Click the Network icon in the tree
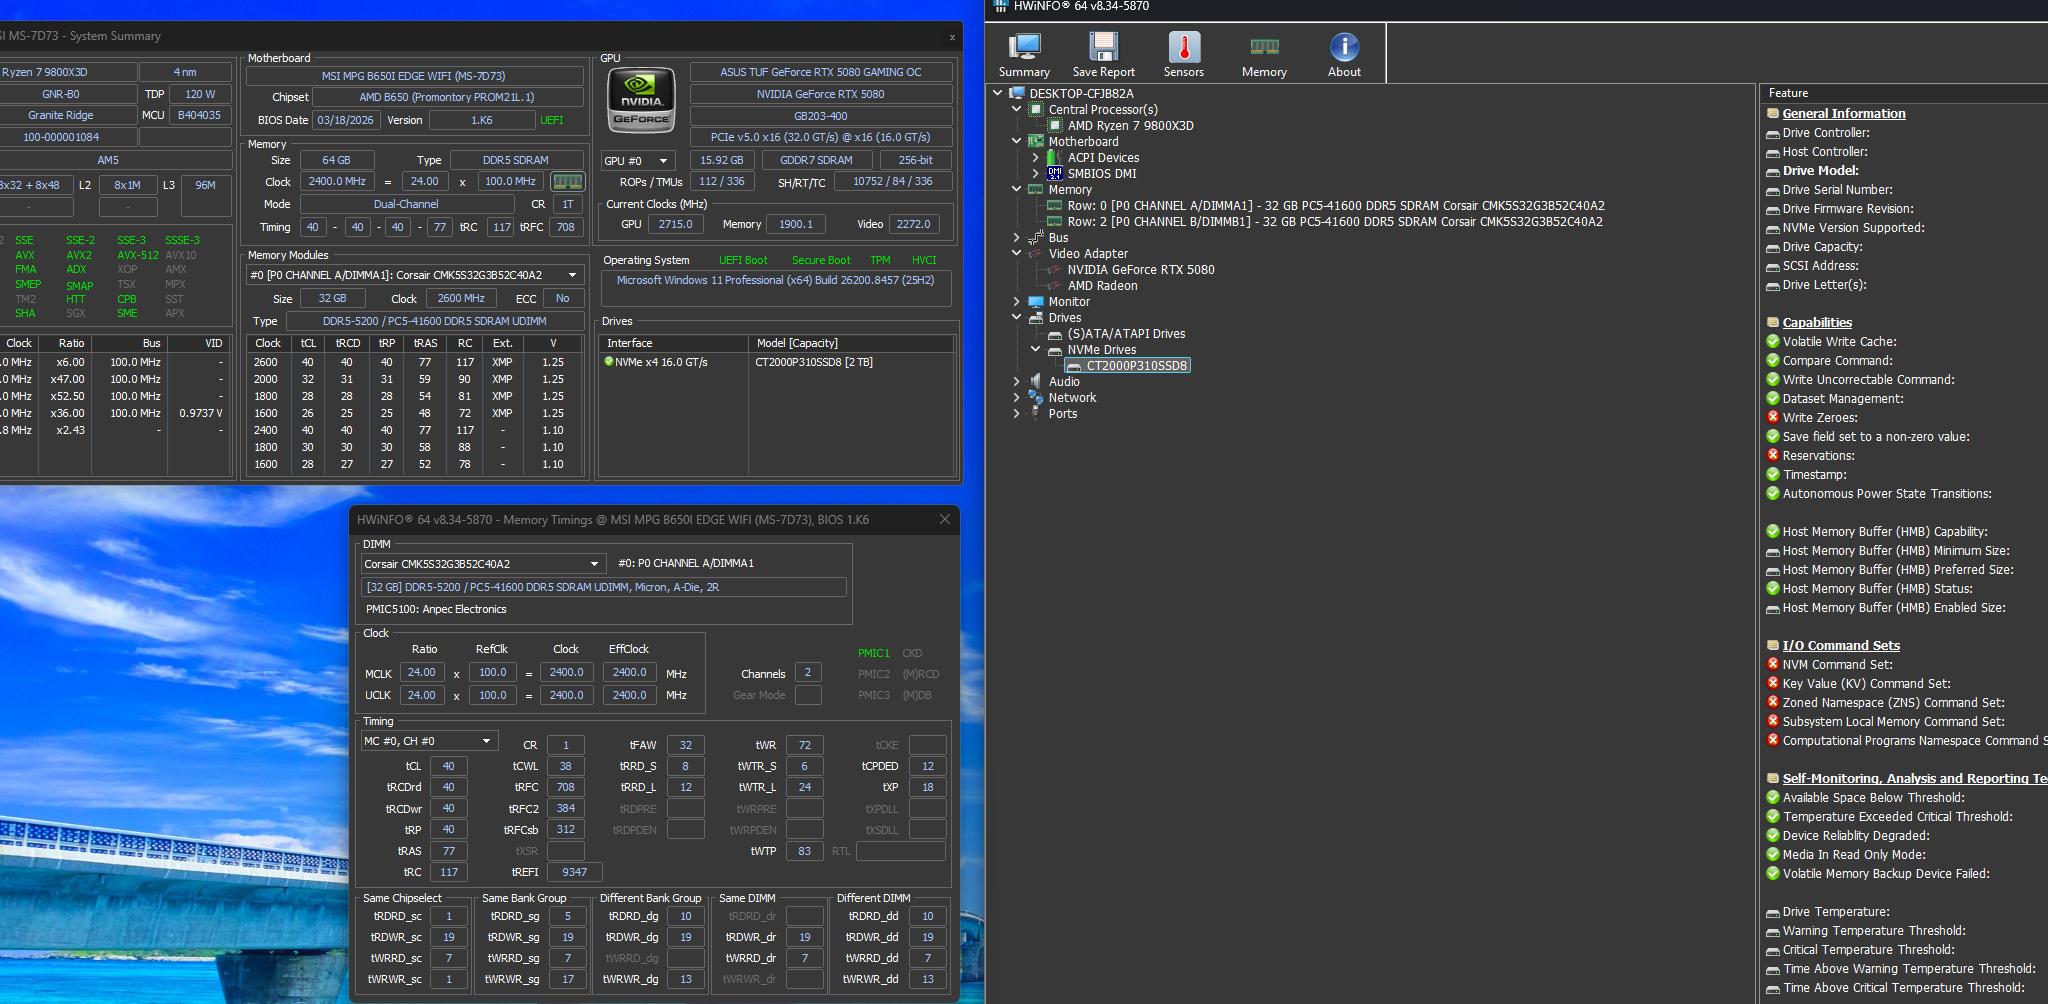 [x=1036, y=398]
